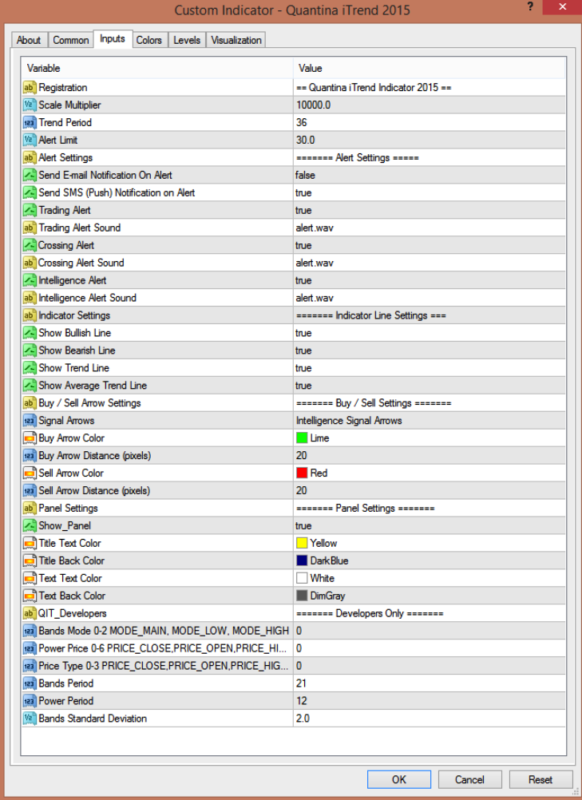
Task: Click the integer icon beside Bands Period
Action: pos(30,684)
